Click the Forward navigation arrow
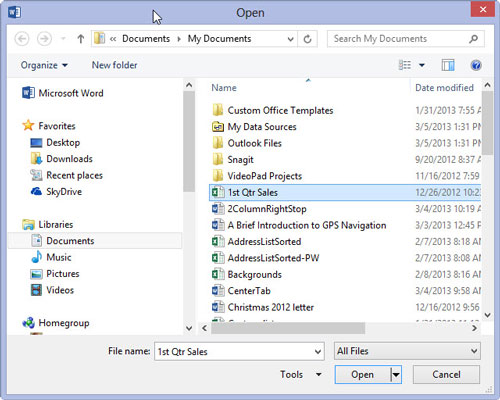The width and height of the screenshot is (500, 400). 44,39
